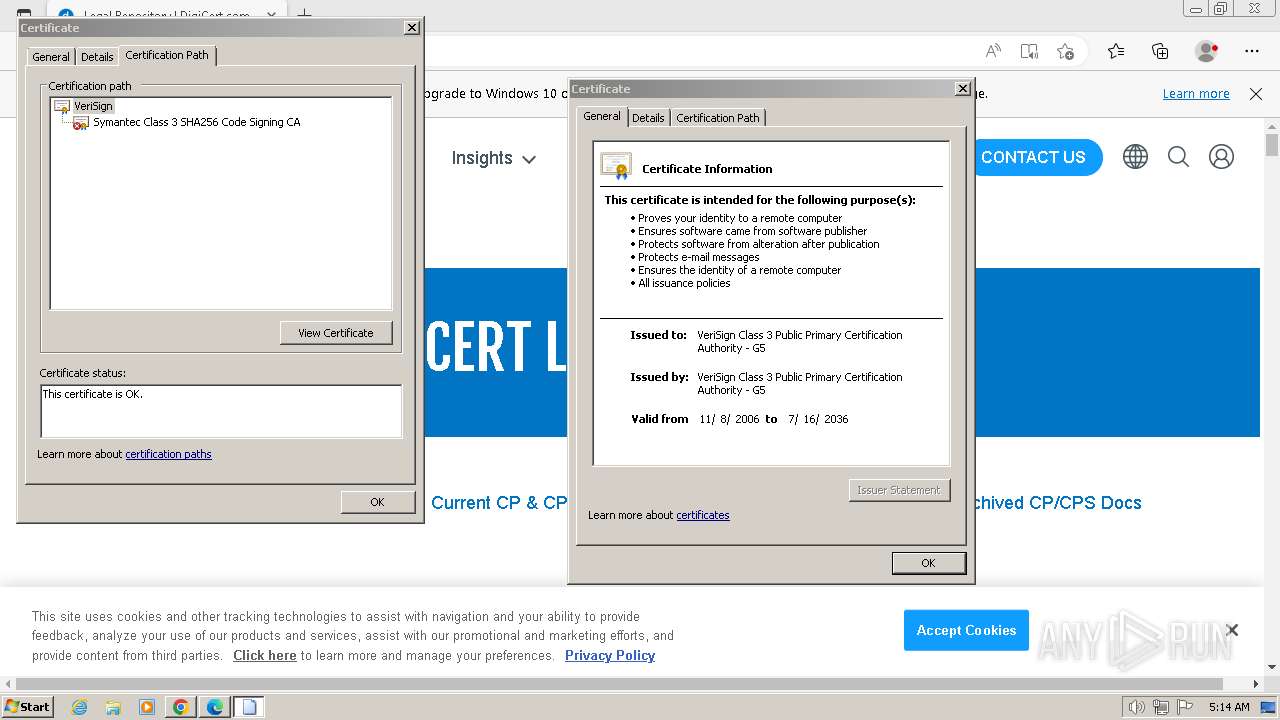Click globe language icon on DigiCert page
Image resolution: width=1280 pixels, height=720 pixels.
click(1135, 157)
